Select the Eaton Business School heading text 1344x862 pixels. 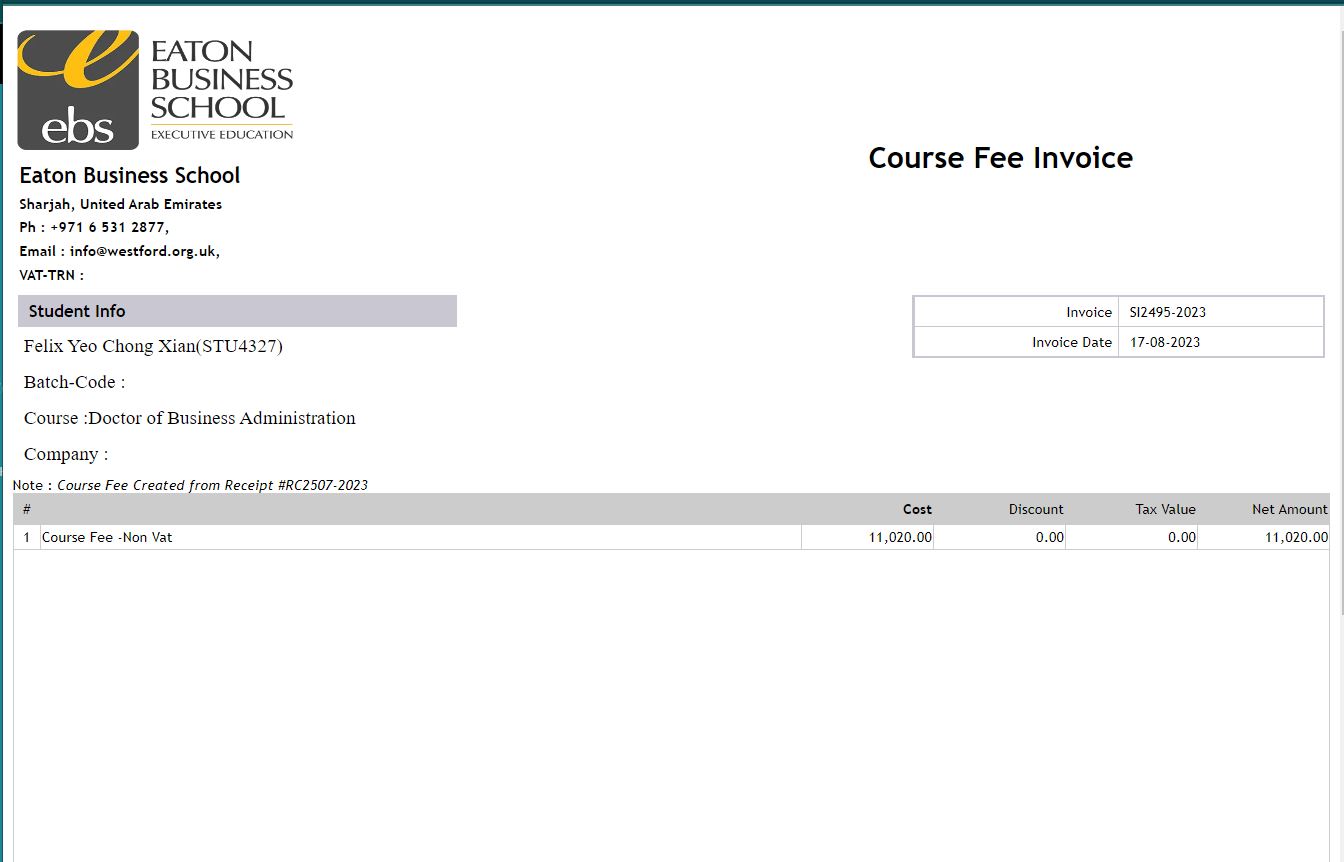pyautogui.click(x=130, y=176)
